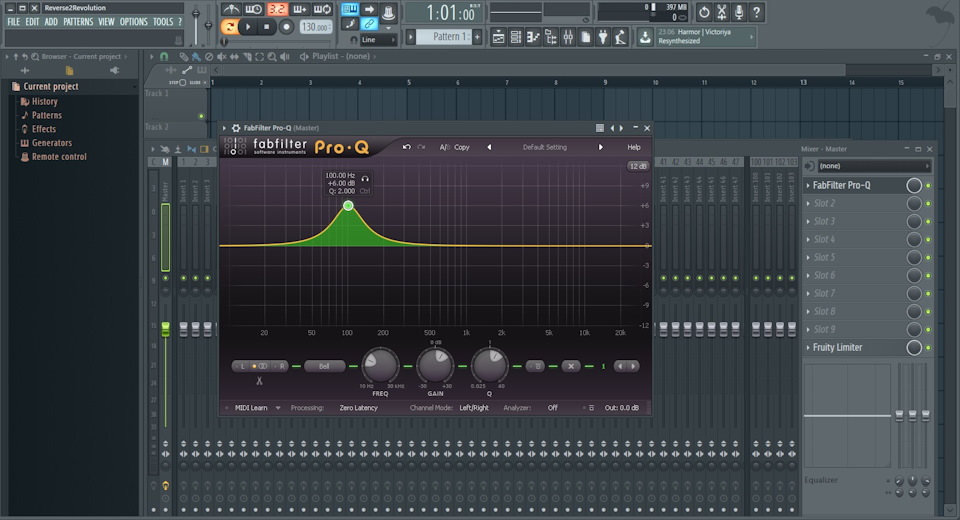Screen dimensions: 960x520
Task: Click the Record button in the transport
Action: pos(285,26)
